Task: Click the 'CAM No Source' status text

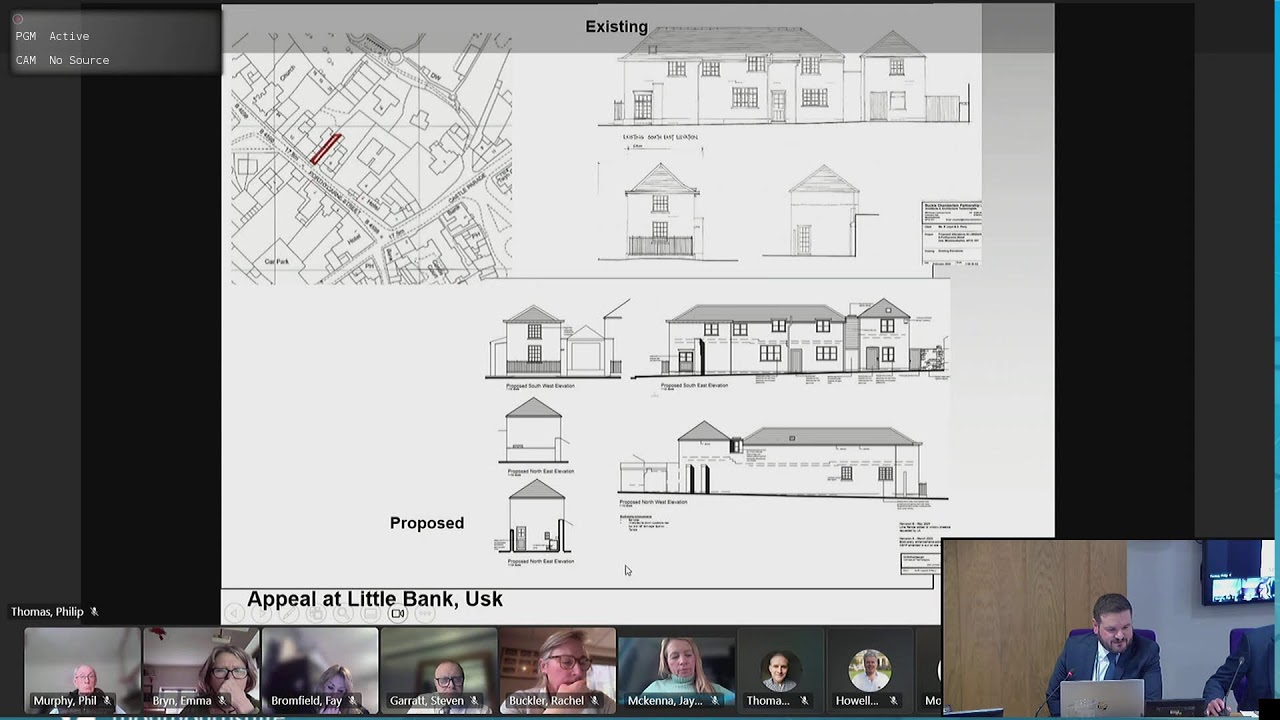Action: [x=62, y=60]
